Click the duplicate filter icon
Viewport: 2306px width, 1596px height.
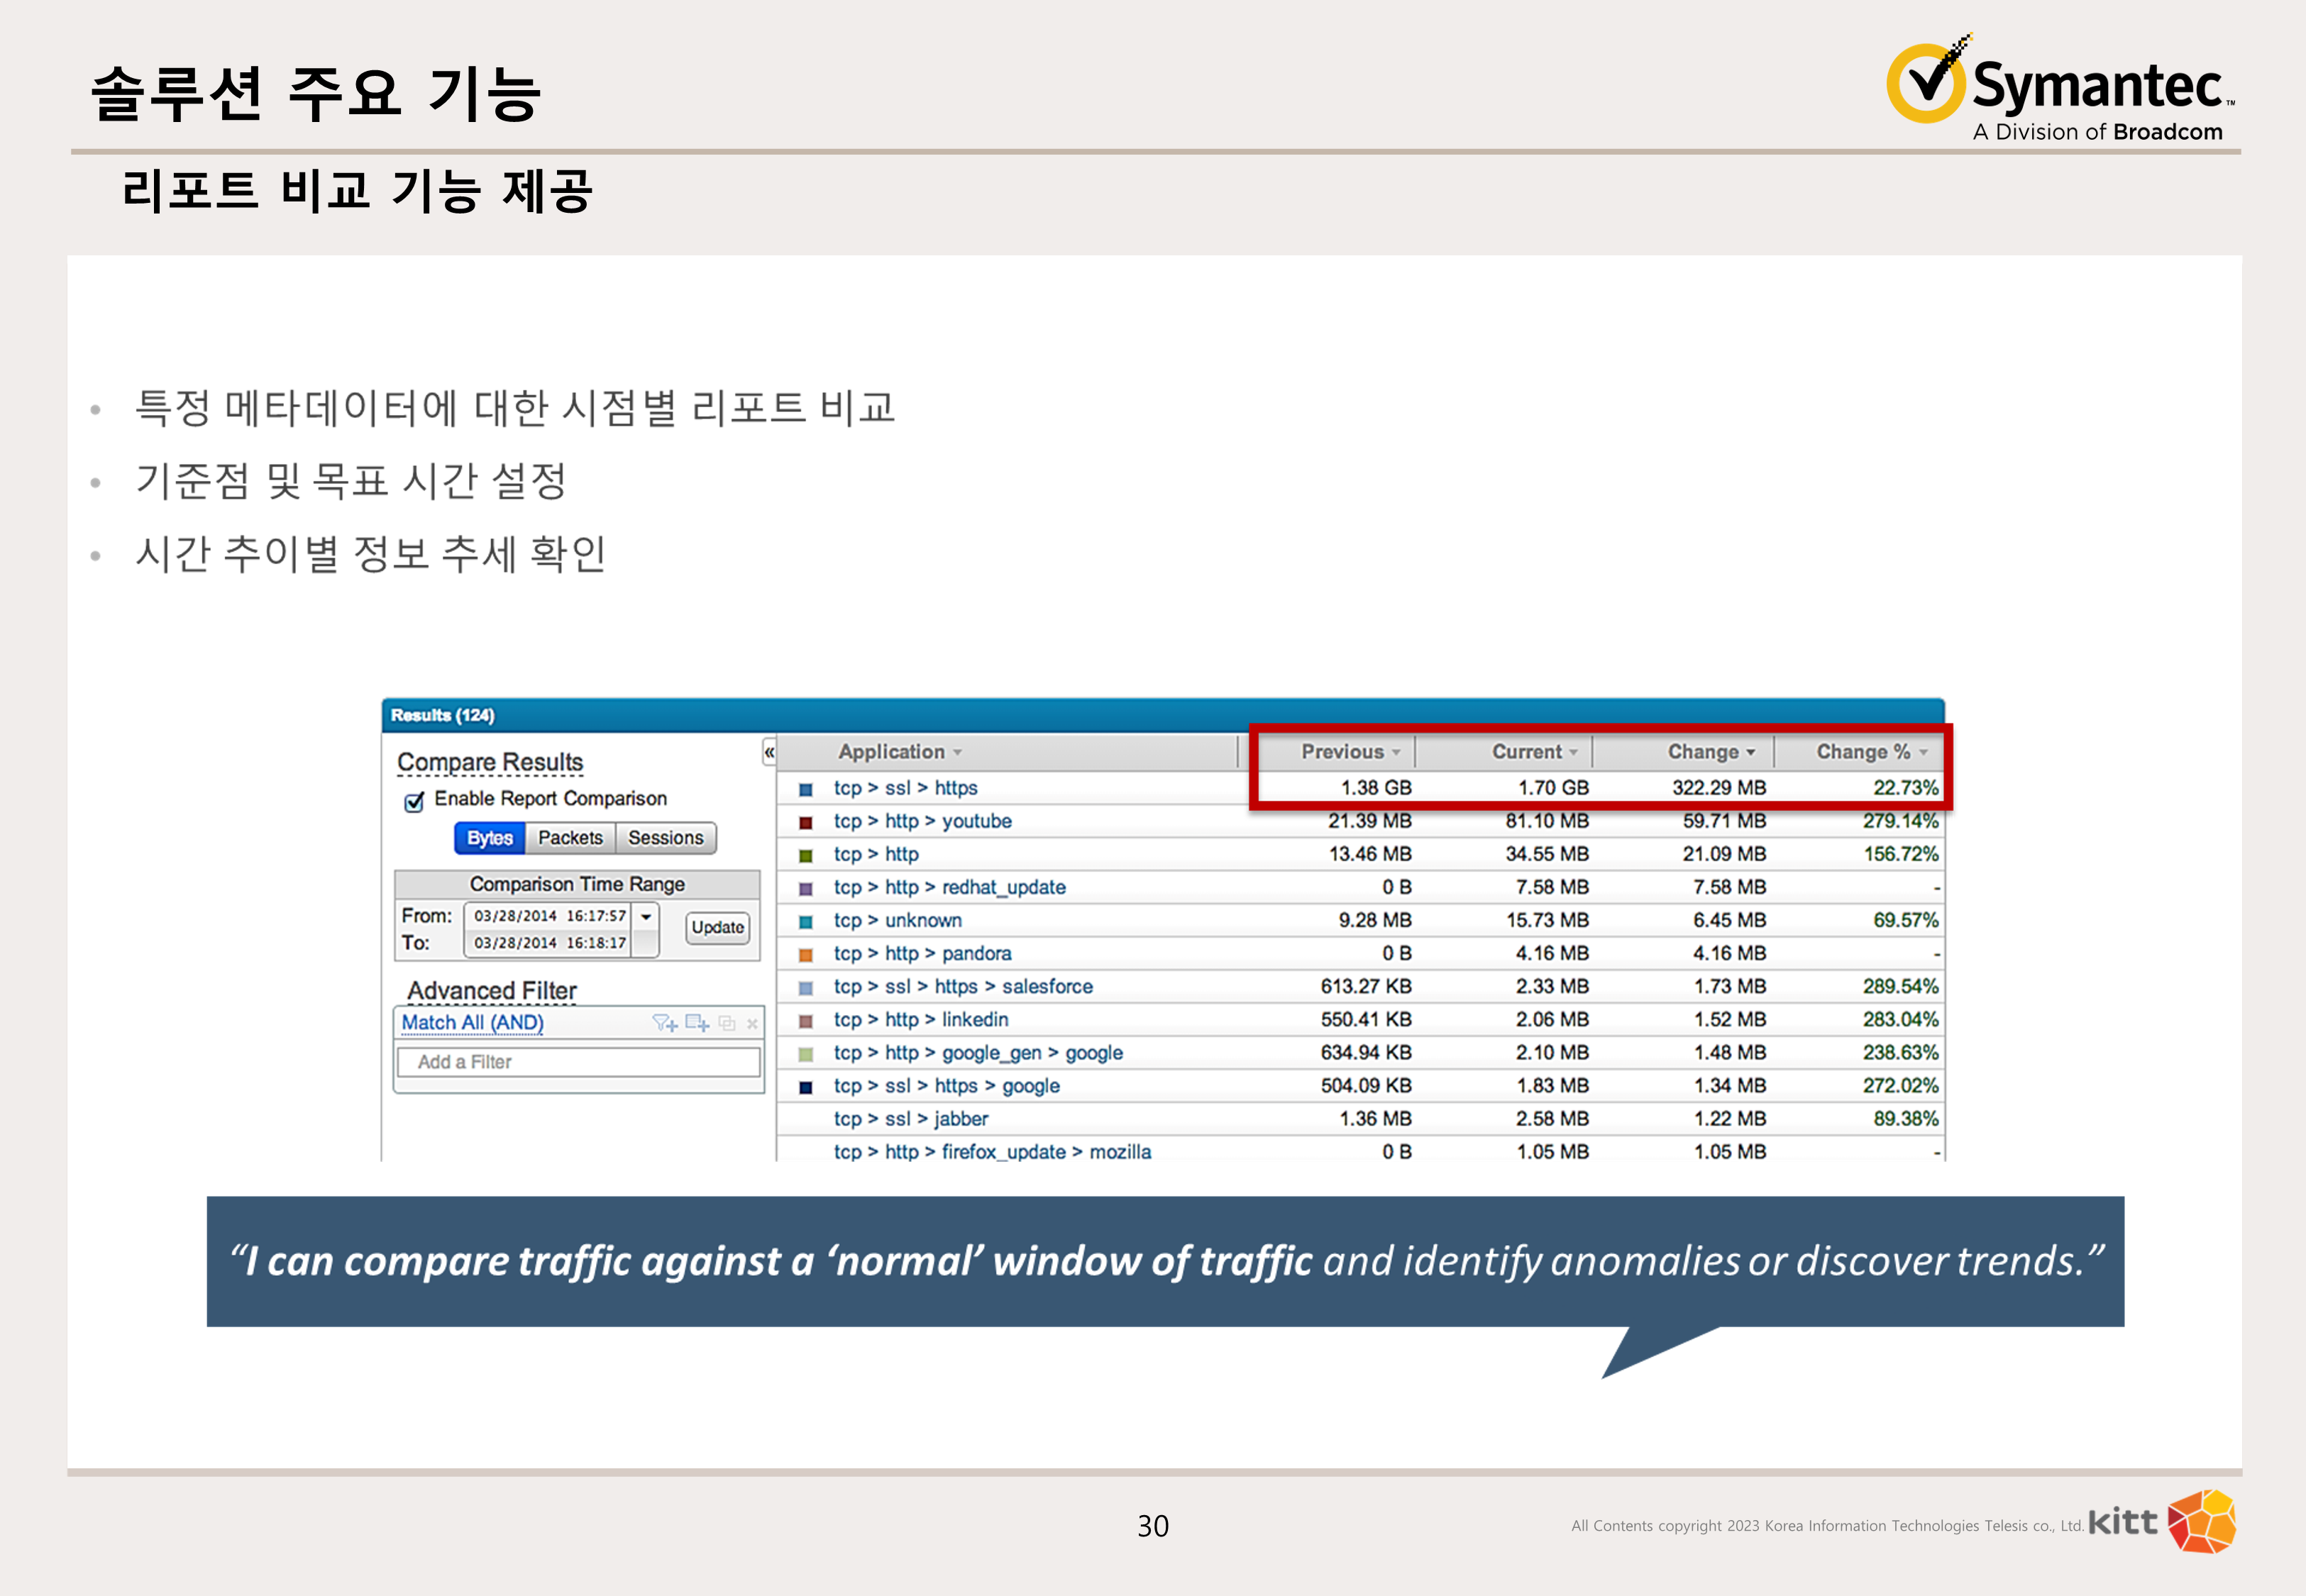727,1023
